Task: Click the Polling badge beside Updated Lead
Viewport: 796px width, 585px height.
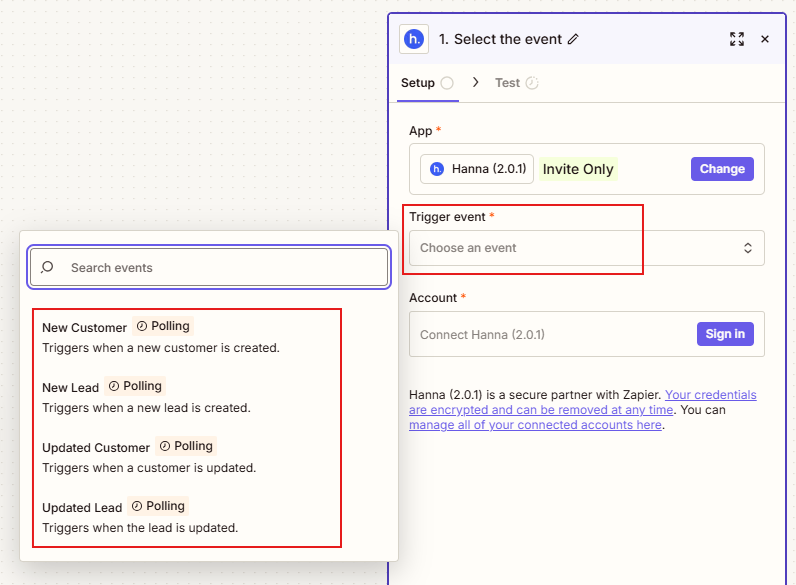Action: click(x=158, y=506)
